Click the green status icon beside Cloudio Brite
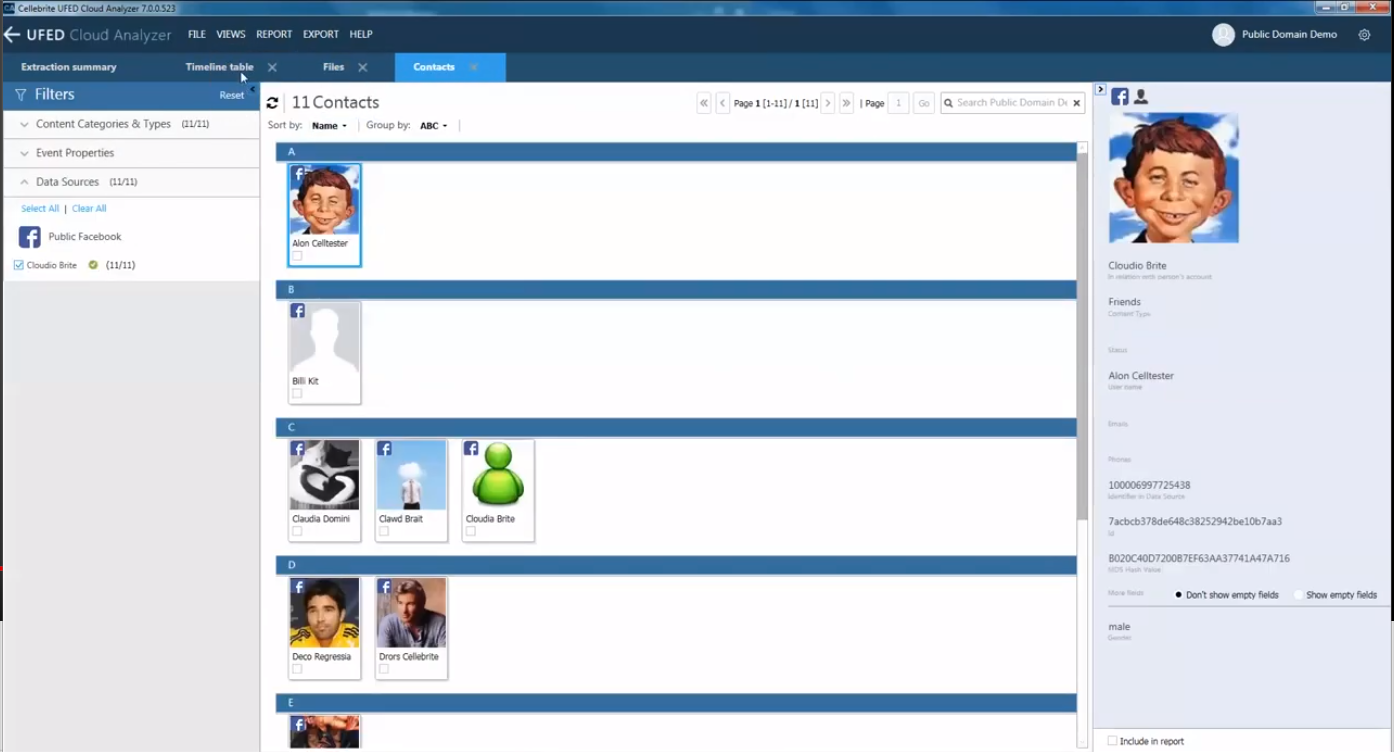This screenshot has width=1394, height=752. pos(93,265)
